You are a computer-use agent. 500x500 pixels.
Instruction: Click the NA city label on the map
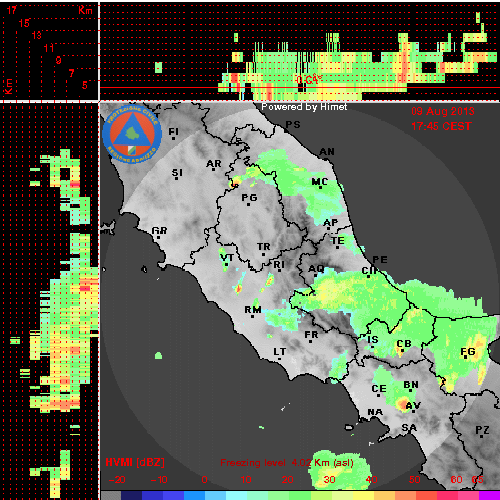(x=375, y=413)
